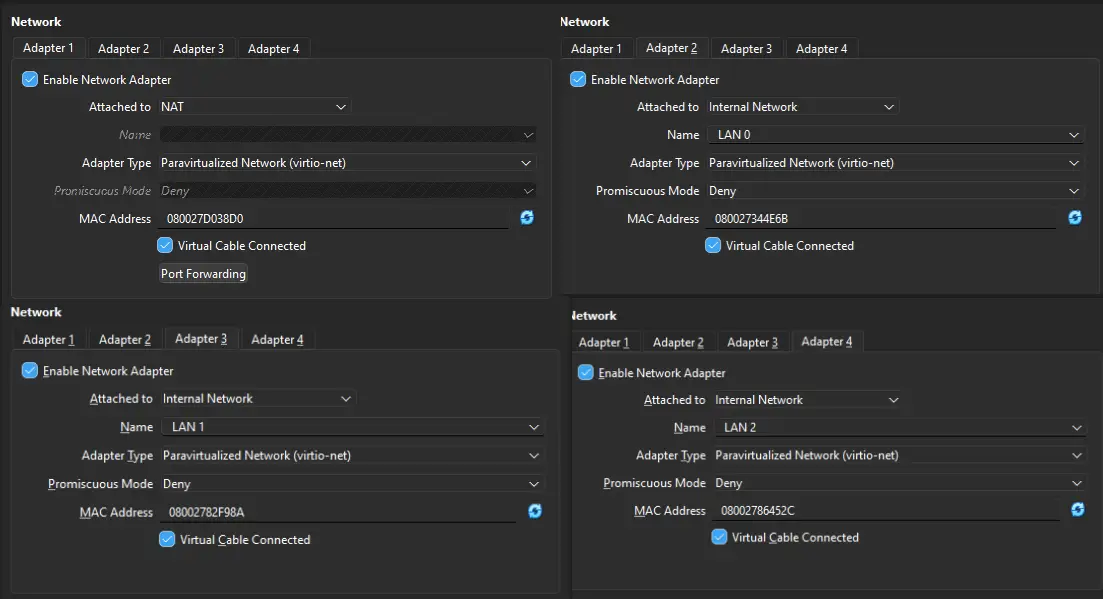Open the Attached to dropdown showing NAT
Screen dimensions: 1103x599
[x=254, y=107]
